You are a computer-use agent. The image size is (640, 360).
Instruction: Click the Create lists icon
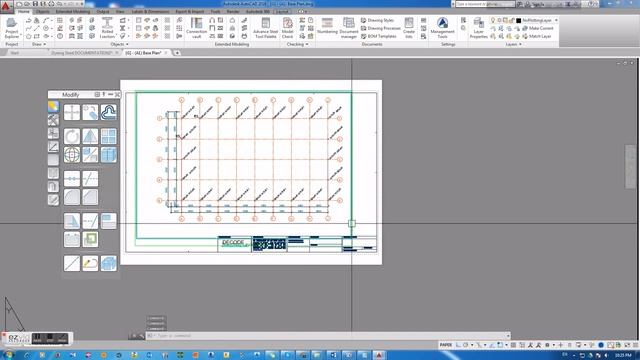pos(409,28)
